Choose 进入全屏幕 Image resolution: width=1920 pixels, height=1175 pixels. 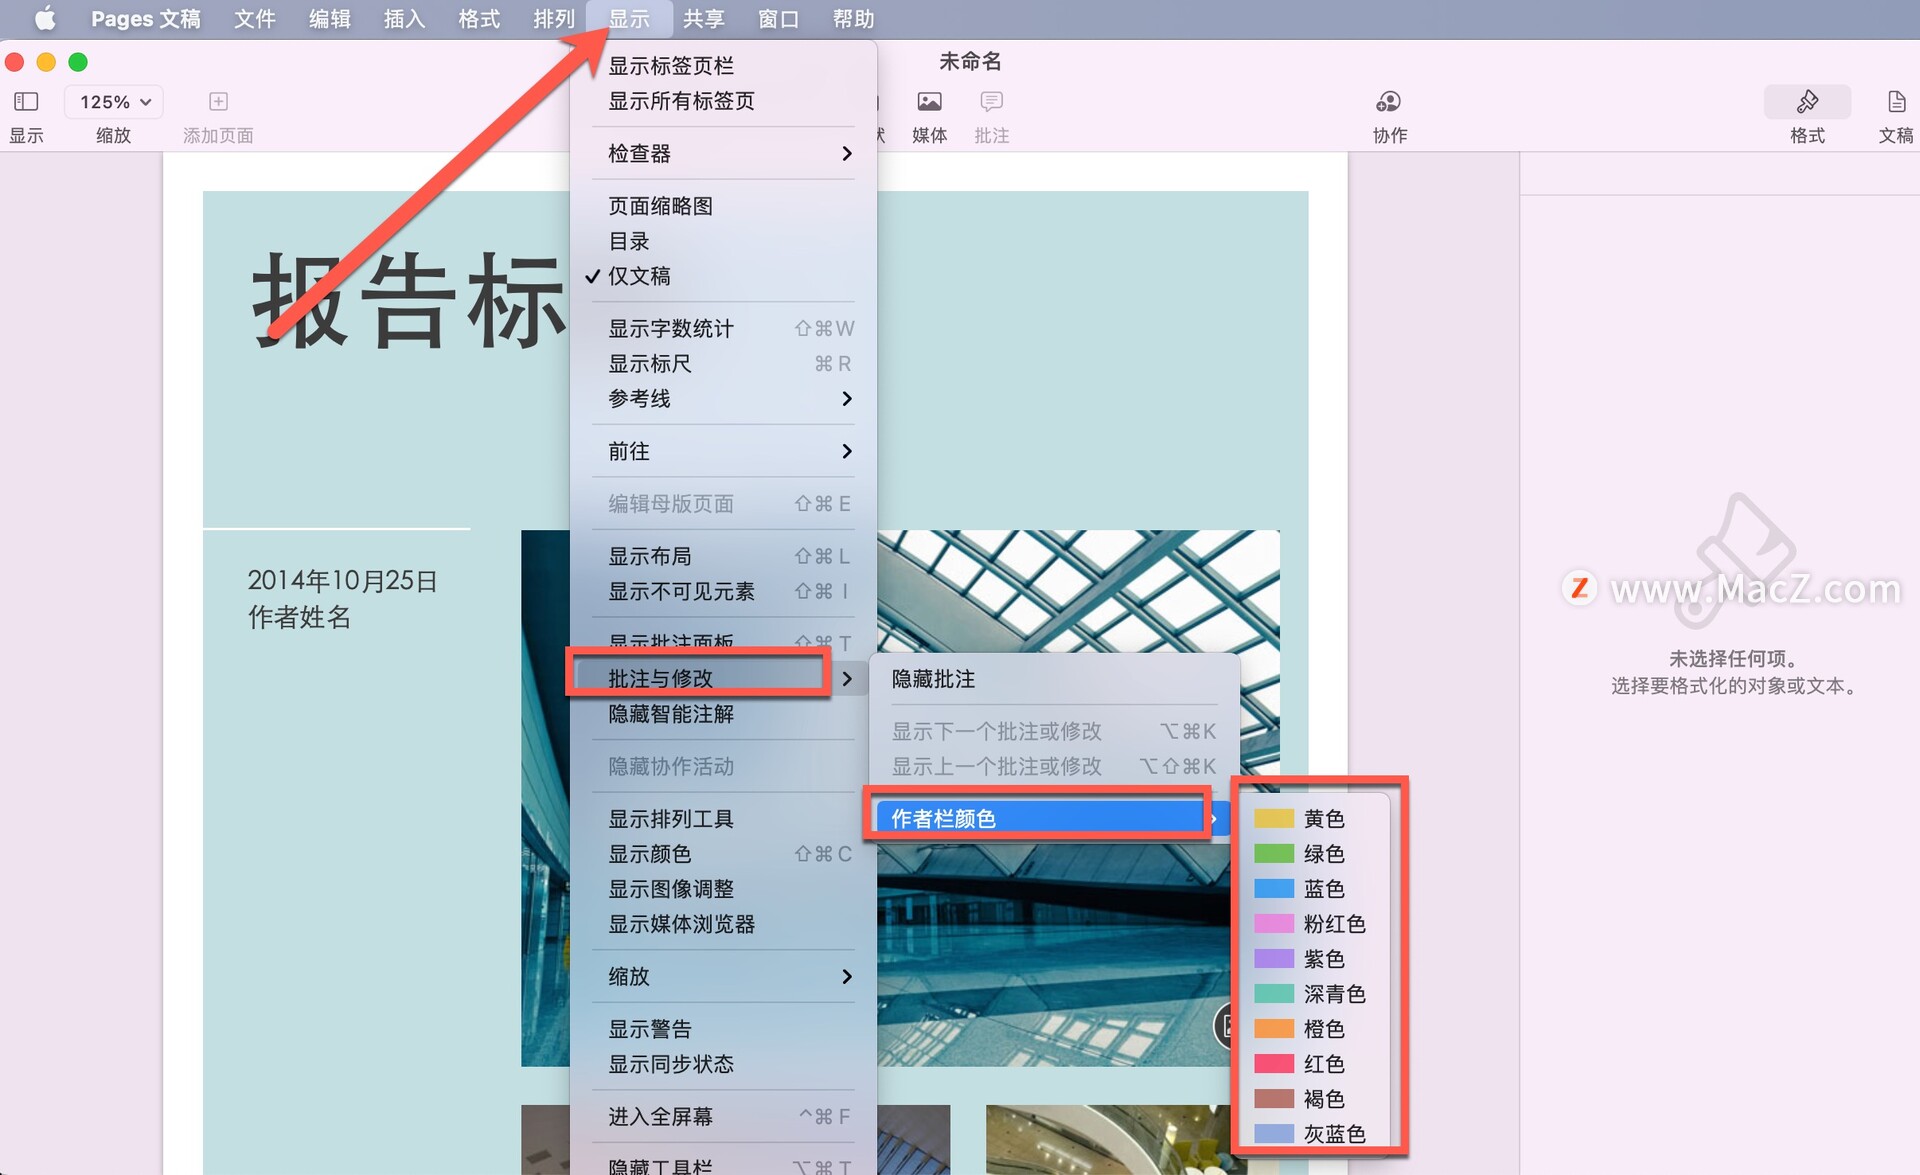(x=723, y=1116)
